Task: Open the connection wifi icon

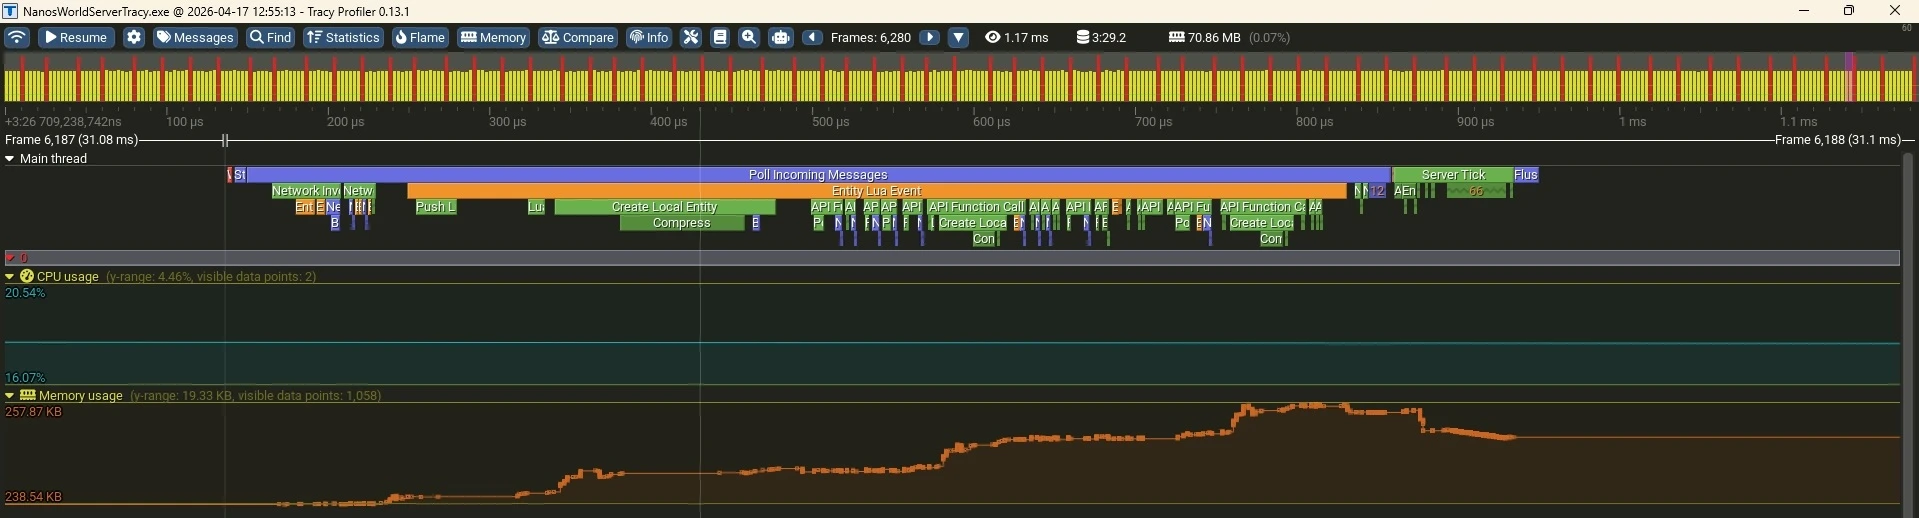Action: [x=17, y=37]
